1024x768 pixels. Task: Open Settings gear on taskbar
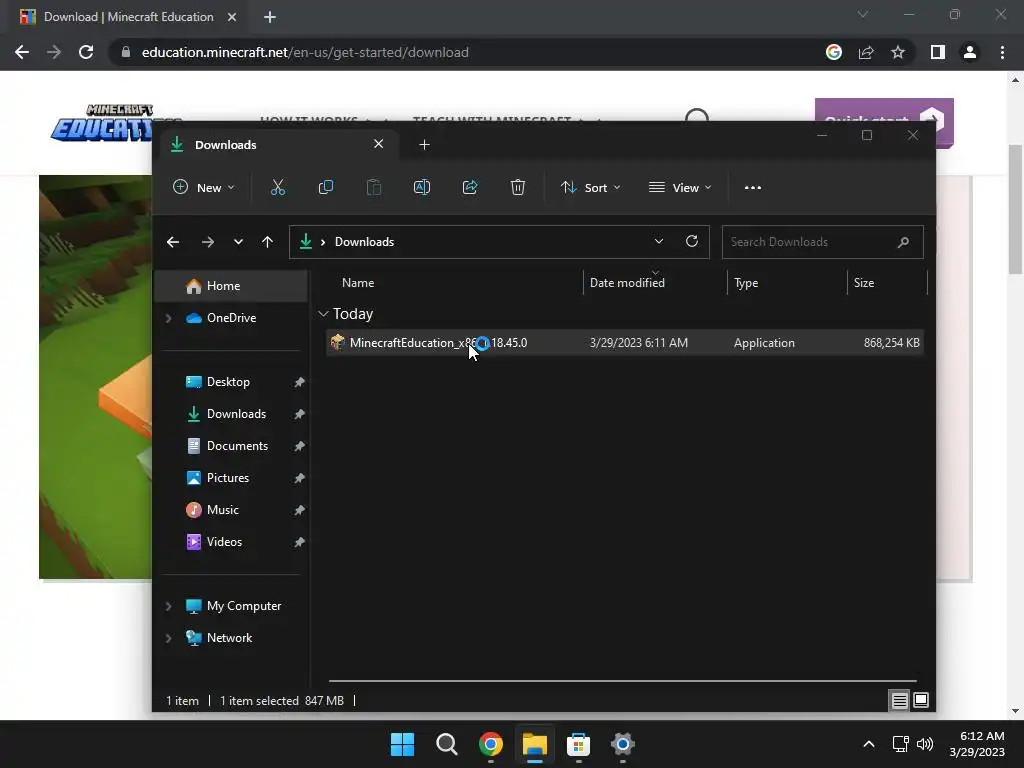pyautogui.click(x=622, y=744)
